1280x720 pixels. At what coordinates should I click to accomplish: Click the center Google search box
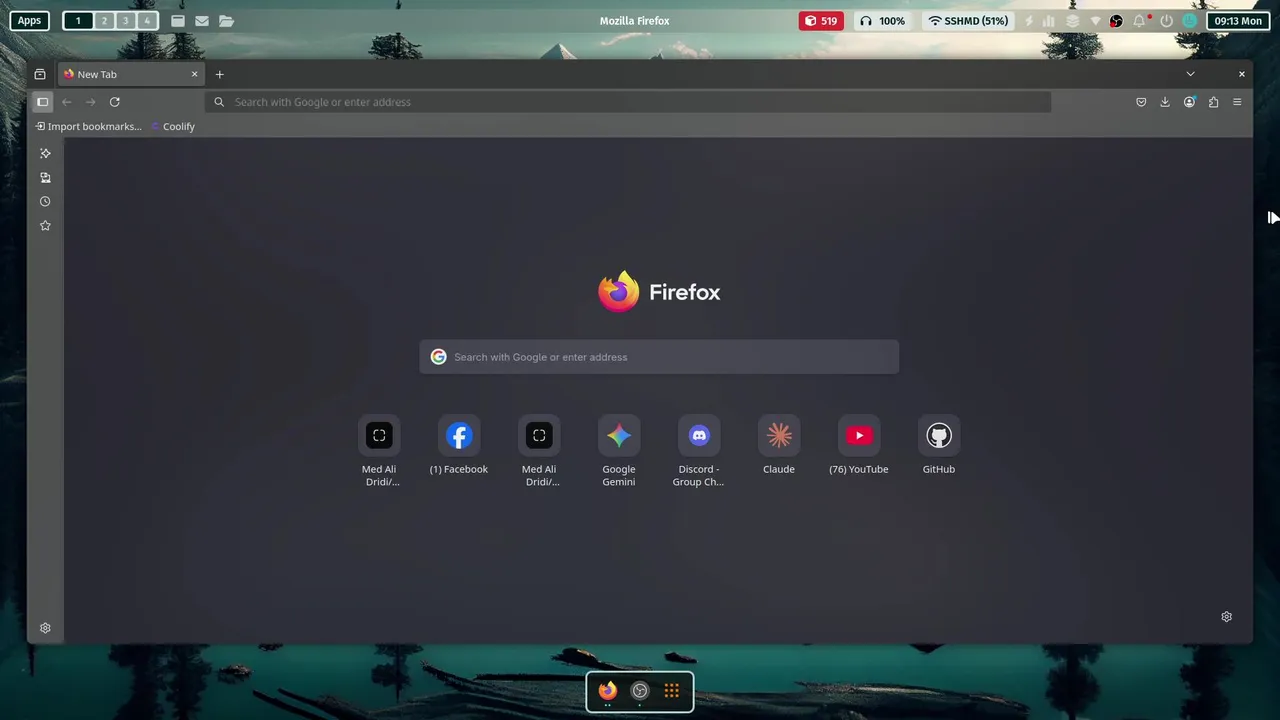(x=659, y=357)
